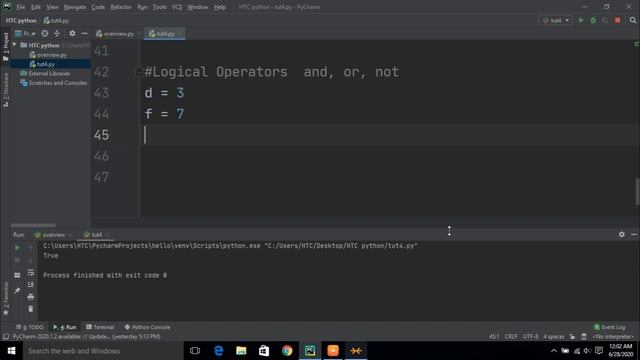Show hidden system tray icons chevron
Image resolution: width=640 pixels, height=360 pixels.
coord(553,351)
